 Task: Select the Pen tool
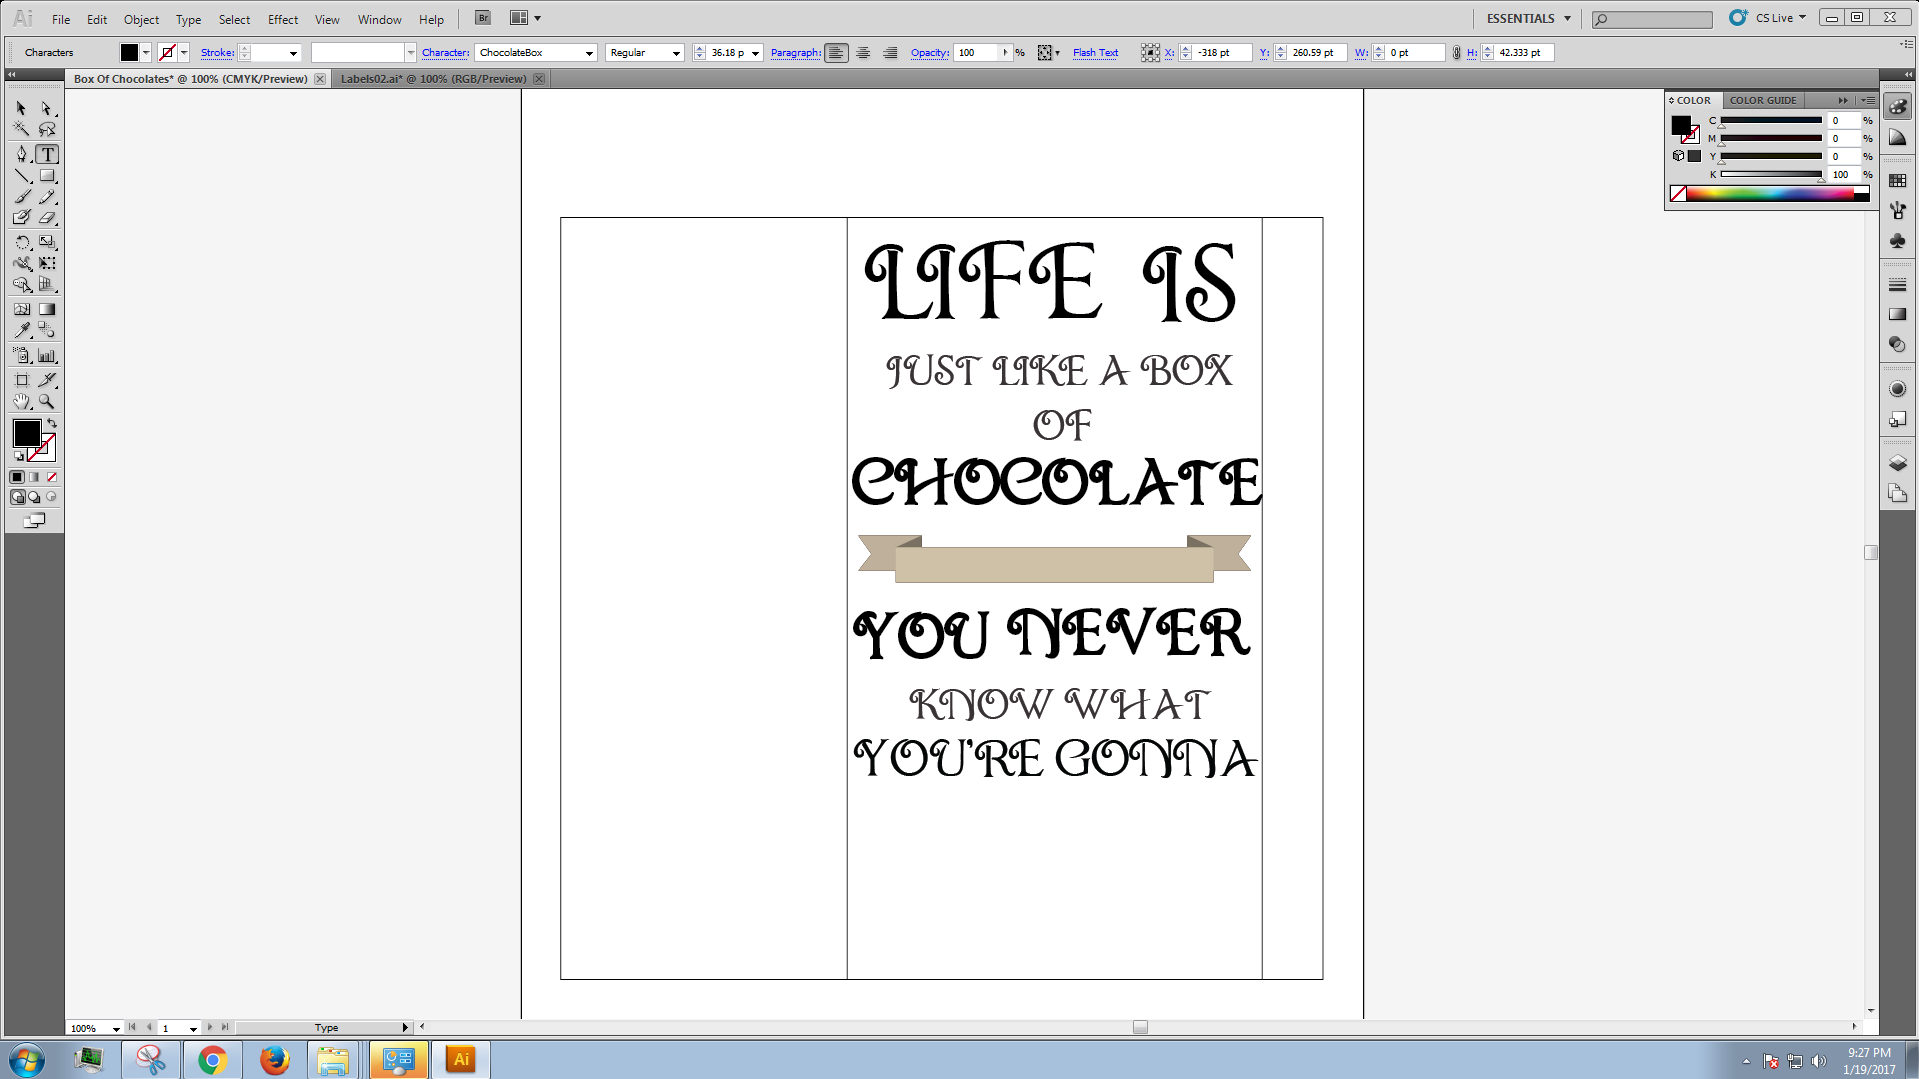pos(21,154)
